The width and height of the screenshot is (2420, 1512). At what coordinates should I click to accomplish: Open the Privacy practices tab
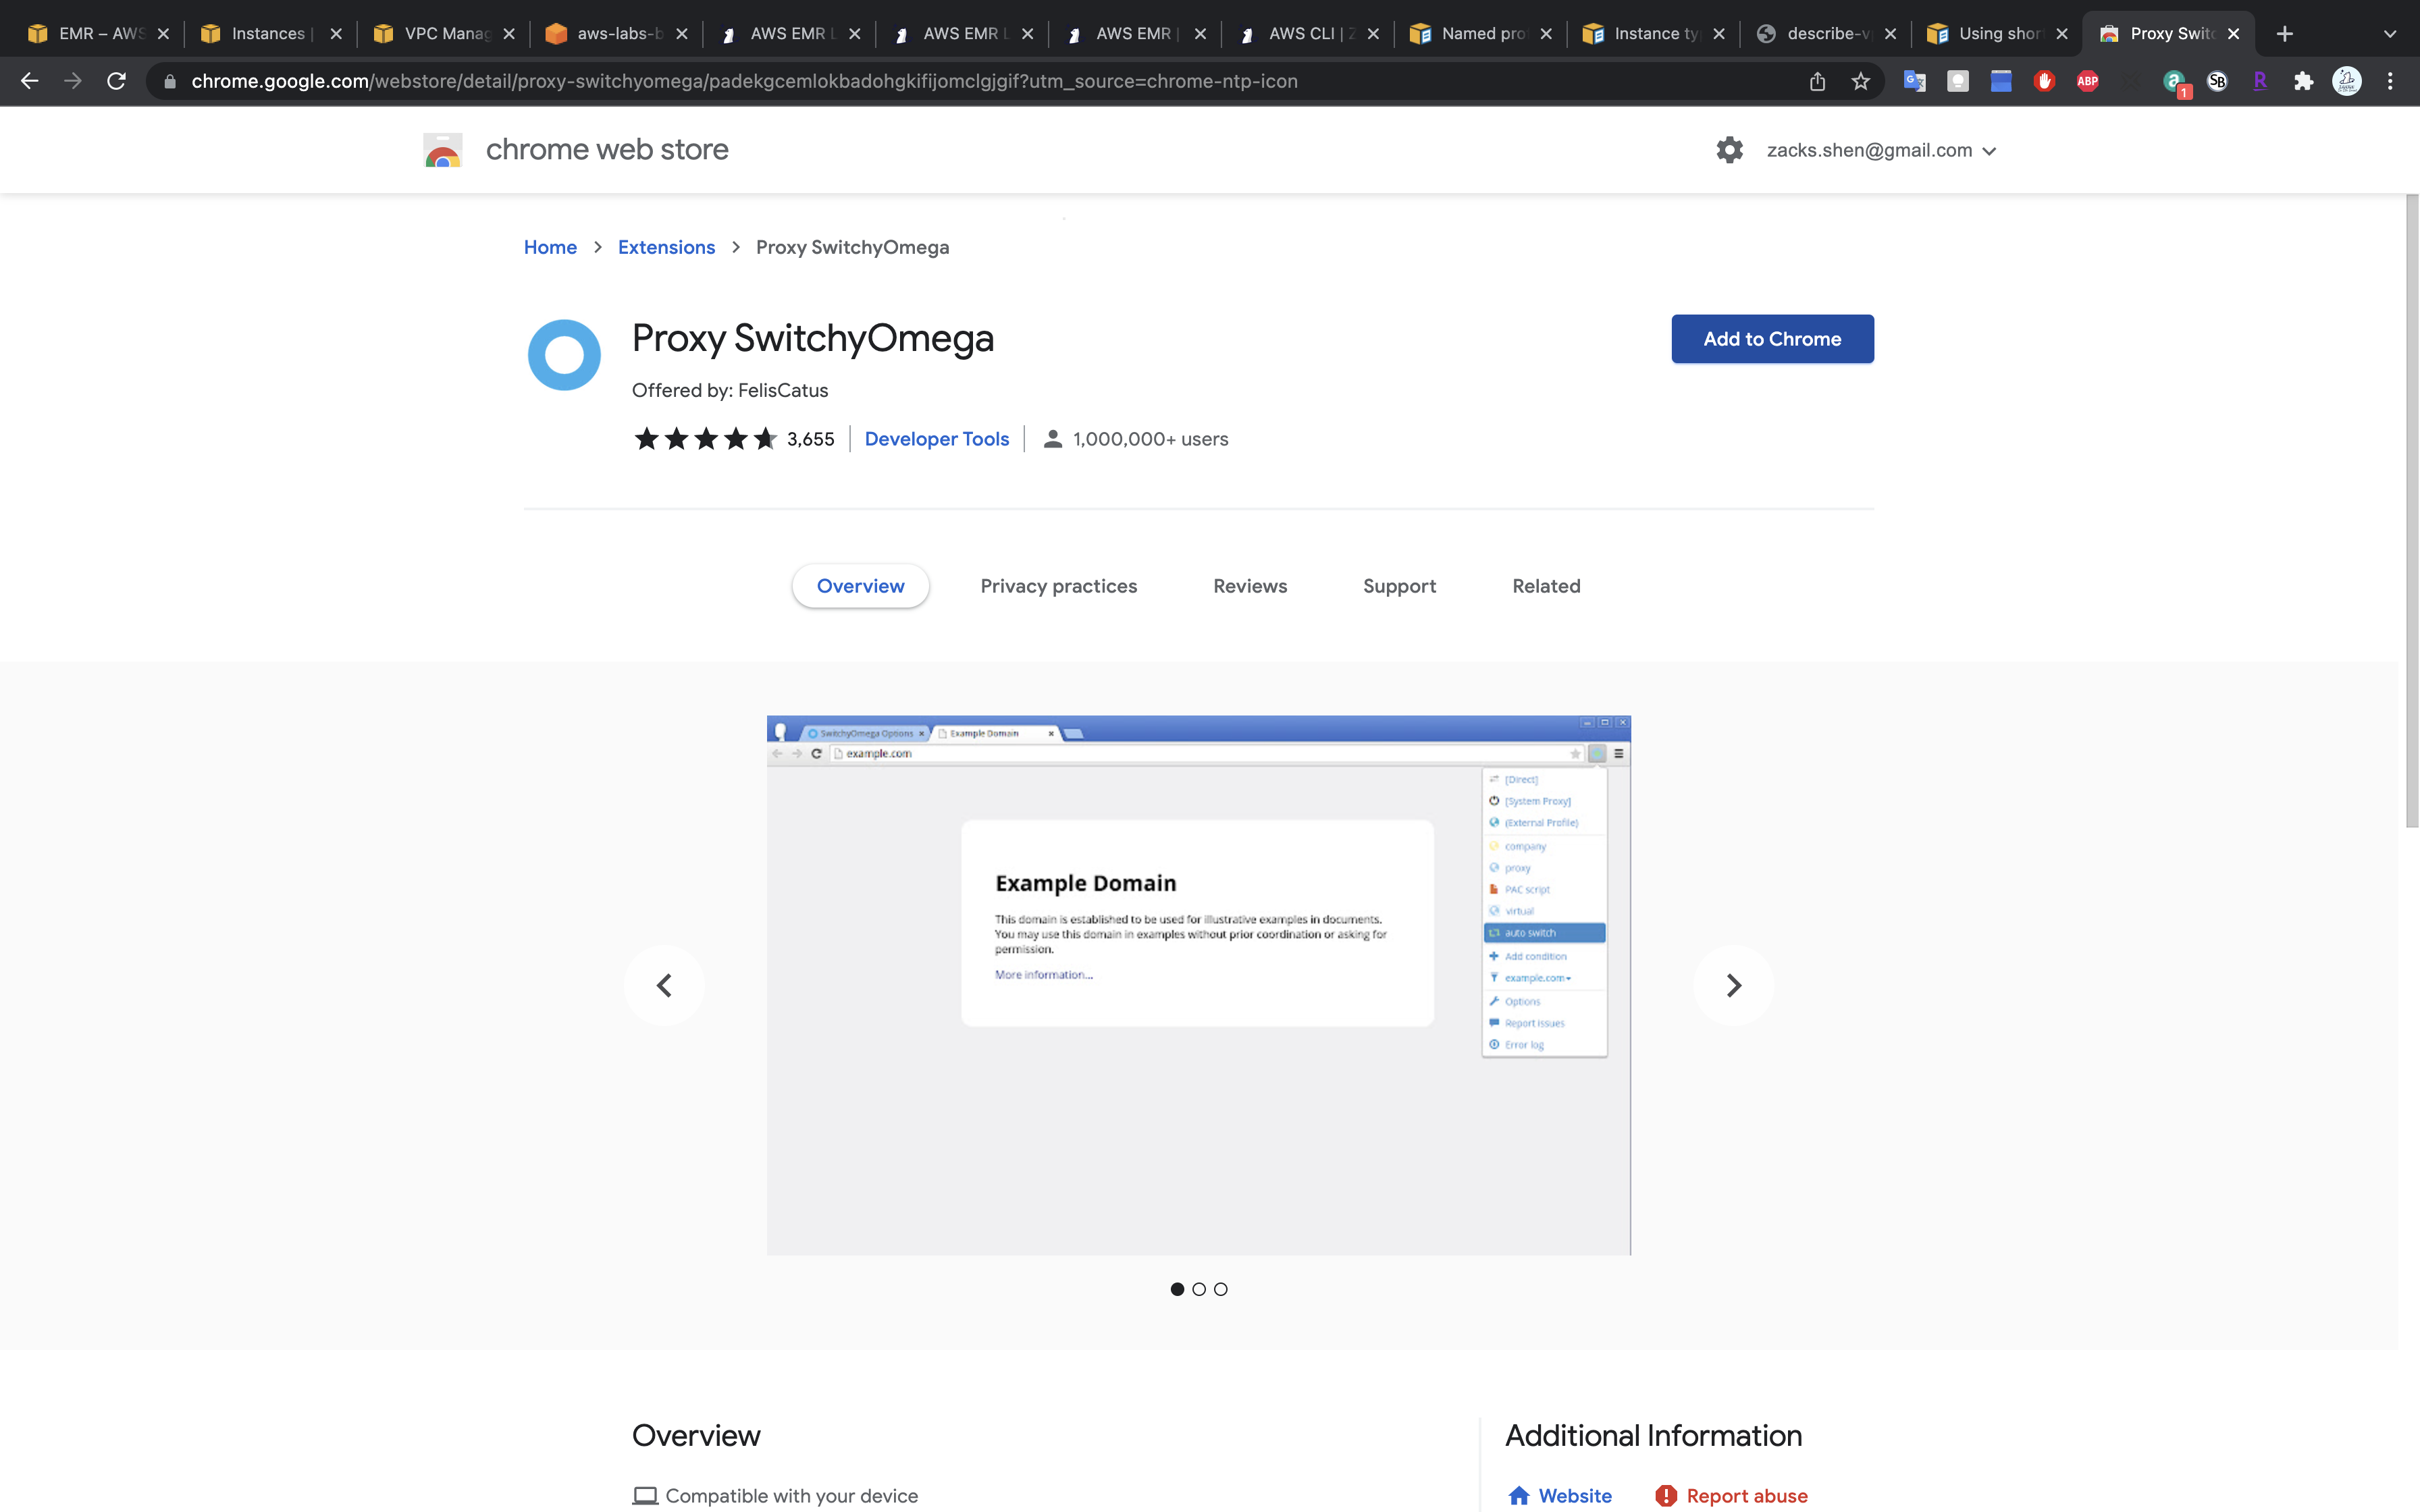pyautogui.click(x=1058, y=586)
